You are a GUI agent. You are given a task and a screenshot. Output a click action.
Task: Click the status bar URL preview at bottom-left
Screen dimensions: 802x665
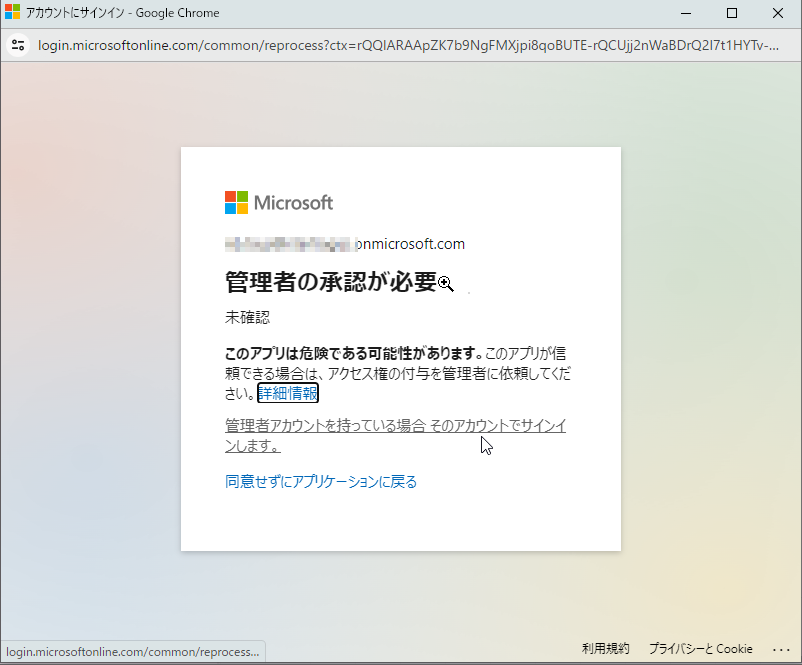[x=132, y=652]
